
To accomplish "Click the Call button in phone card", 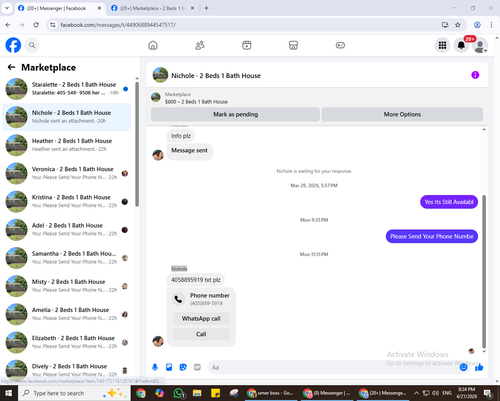I will [x=201, y=334].
